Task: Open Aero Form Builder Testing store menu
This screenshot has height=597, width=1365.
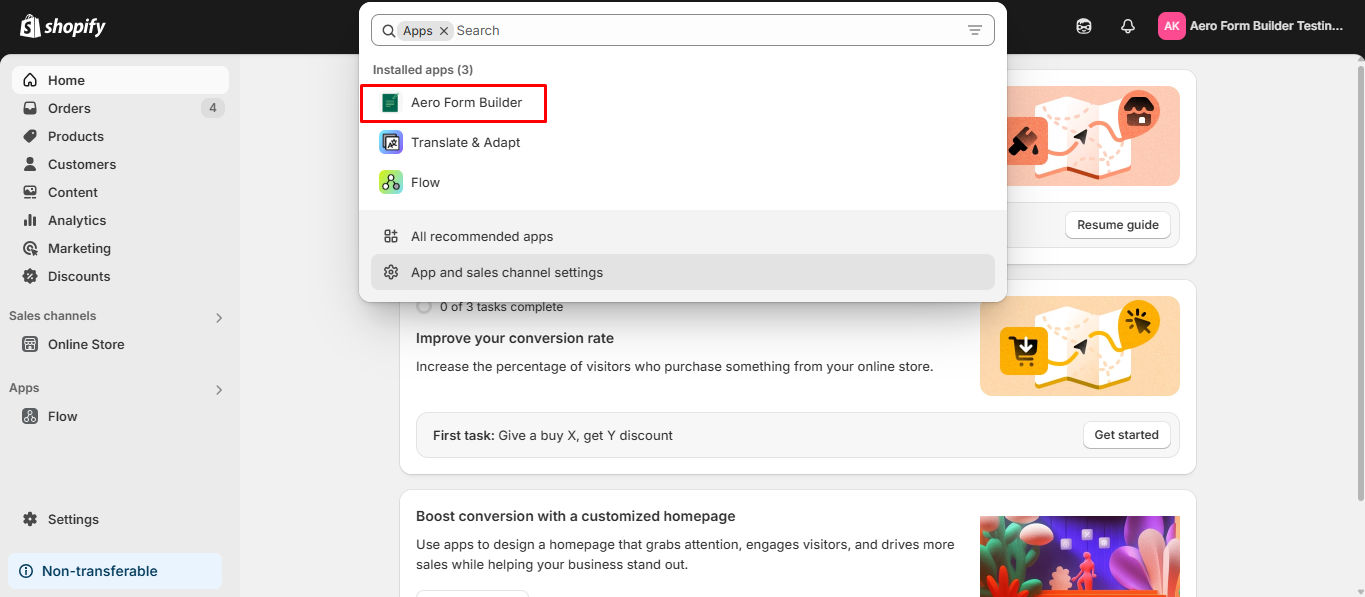Action: coord(1266,26)
